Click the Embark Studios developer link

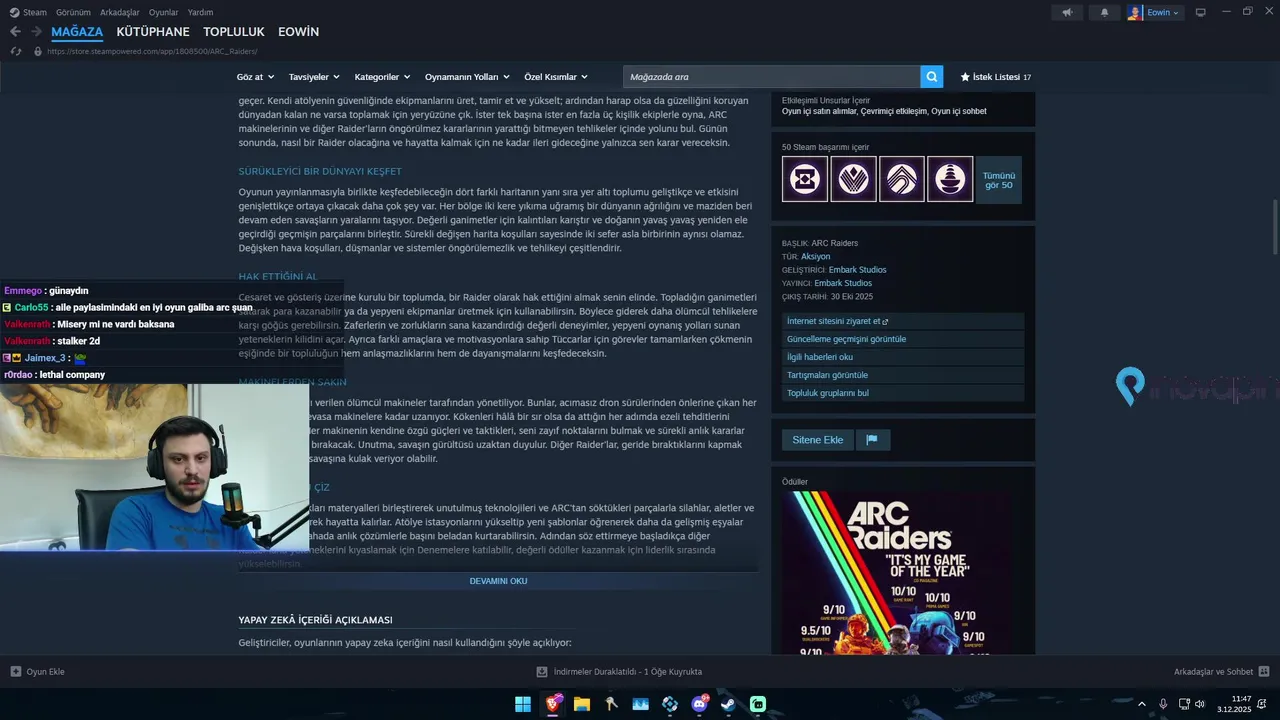(857, 270)
